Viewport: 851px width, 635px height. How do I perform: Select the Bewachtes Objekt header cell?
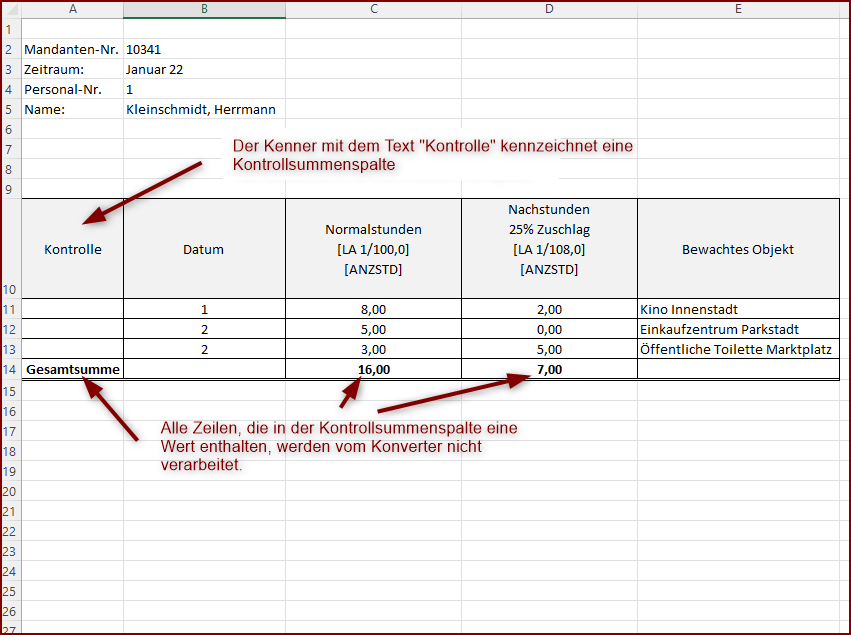[738, 249]
